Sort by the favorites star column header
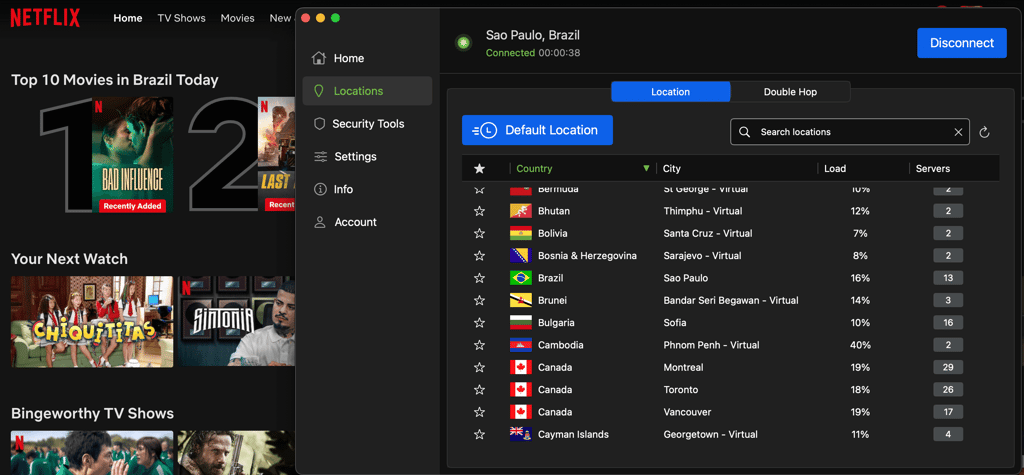The height and width of the screenshot is (475, 1024). 479,169
